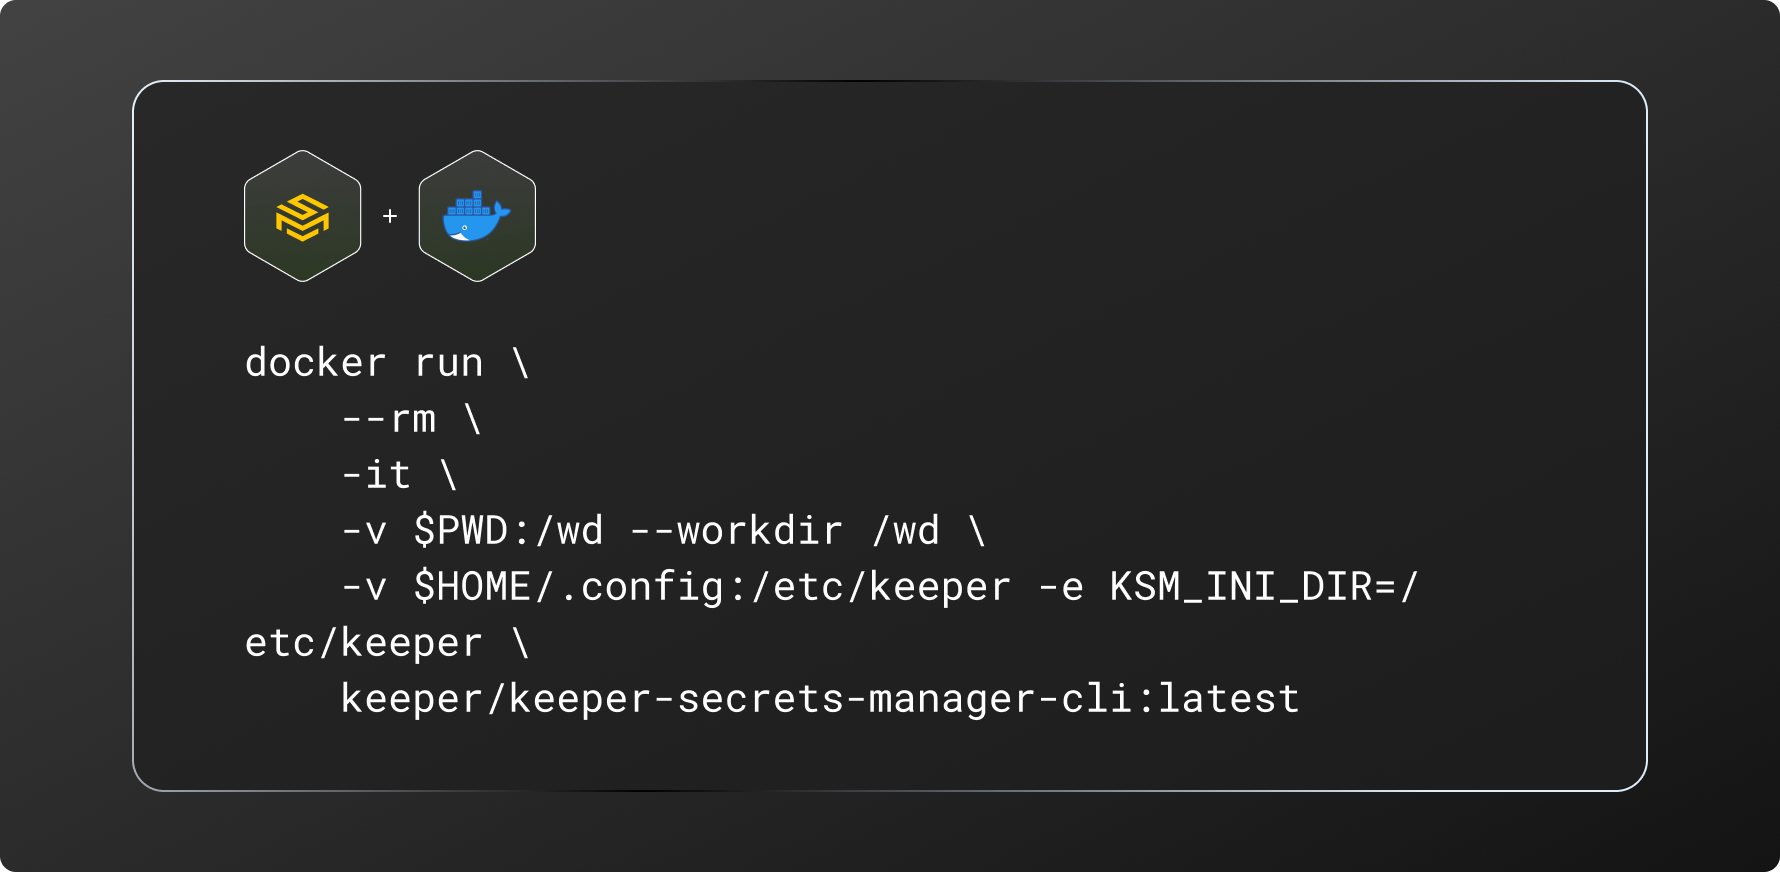The height and width of the screenshot is (872, 1780).
Task: Click the word "run" in the first line
Action: pos(449,363)
